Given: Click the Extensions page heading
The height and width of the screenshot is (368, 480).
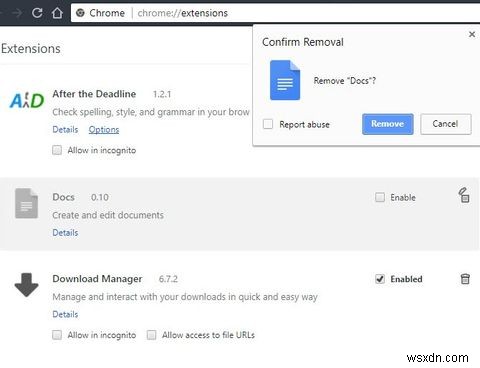Looking at the screenshot, I should 31,49.
